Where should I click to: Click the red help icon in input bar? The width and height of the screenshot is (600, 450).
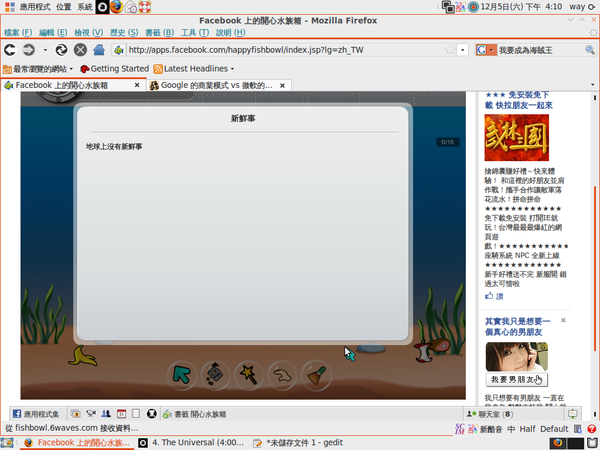pos(591,429)
